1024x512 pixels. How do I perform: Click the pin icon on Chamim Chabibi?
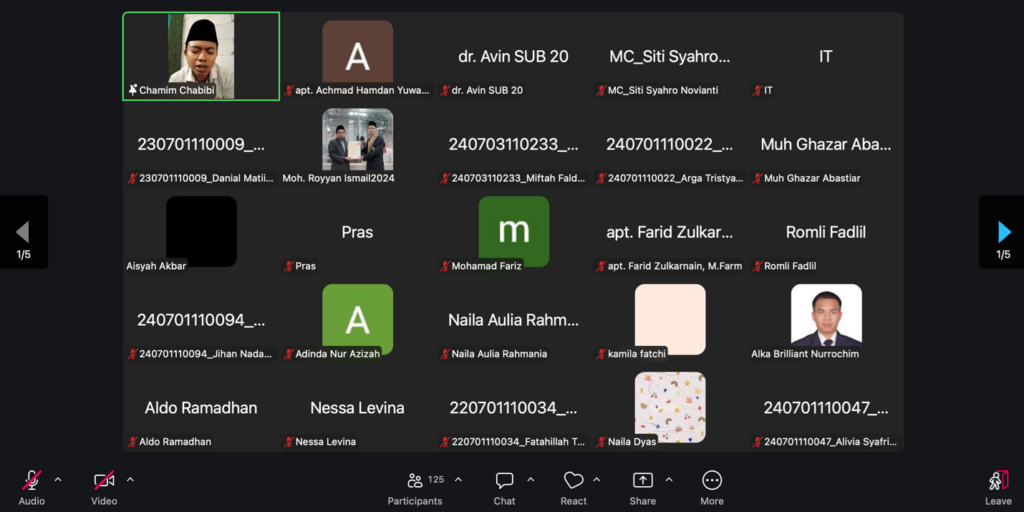(x=133, y=90)
